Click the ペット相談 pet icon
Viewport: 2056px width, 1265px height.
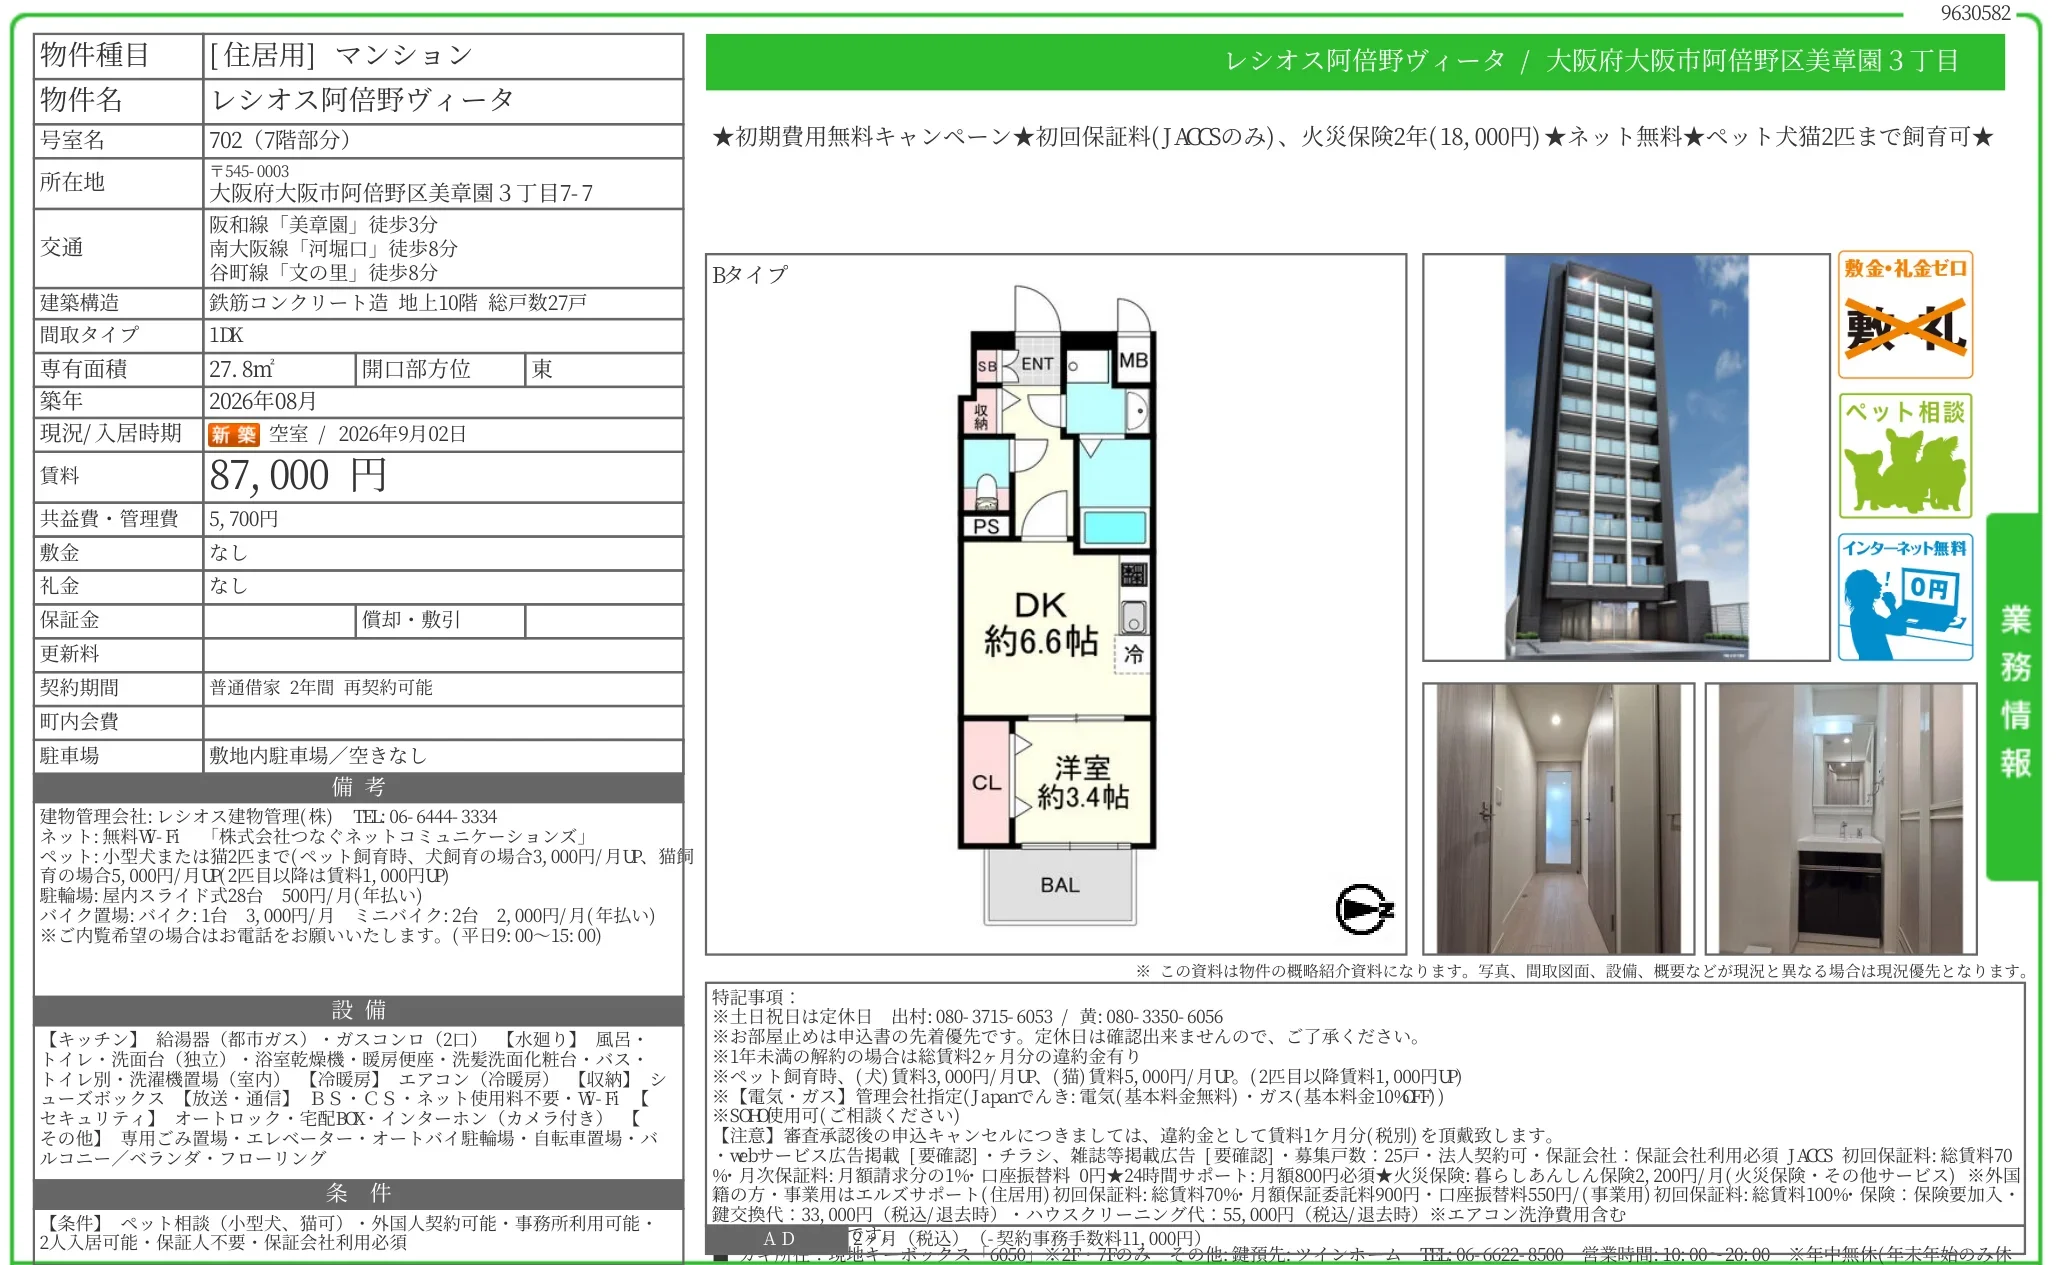point(1905,456)
